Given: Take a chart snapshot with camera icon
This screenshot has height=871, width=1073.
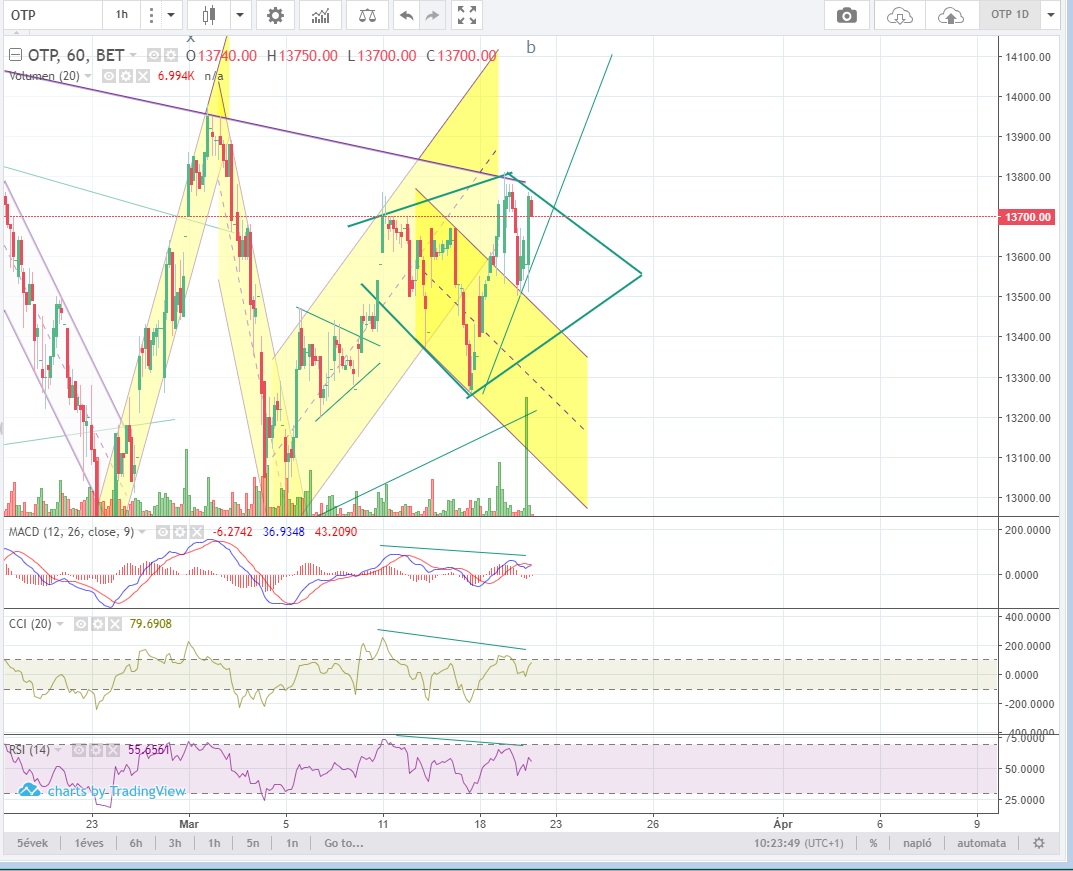Looking at the screenshot, I should tap(847, 15).
